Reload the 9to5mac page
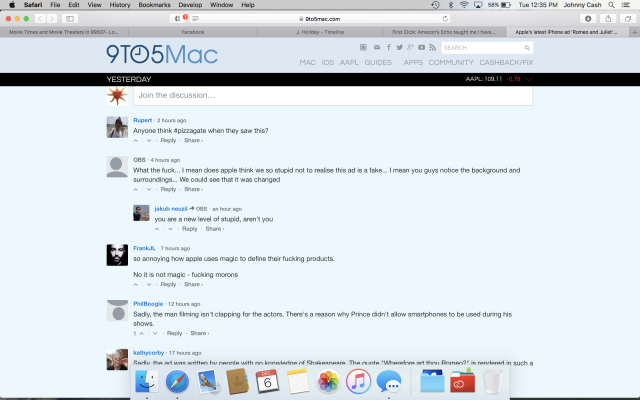The image size is (640, 400). (445, 19)
